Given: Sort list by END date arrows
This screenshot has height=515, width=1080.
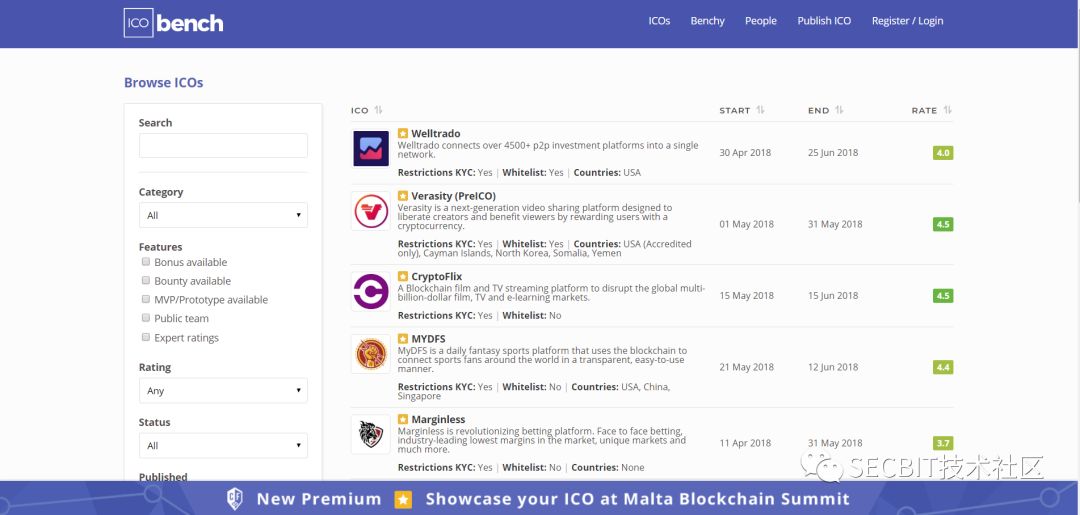Looking at the screenshot, I should coord(839,110).
